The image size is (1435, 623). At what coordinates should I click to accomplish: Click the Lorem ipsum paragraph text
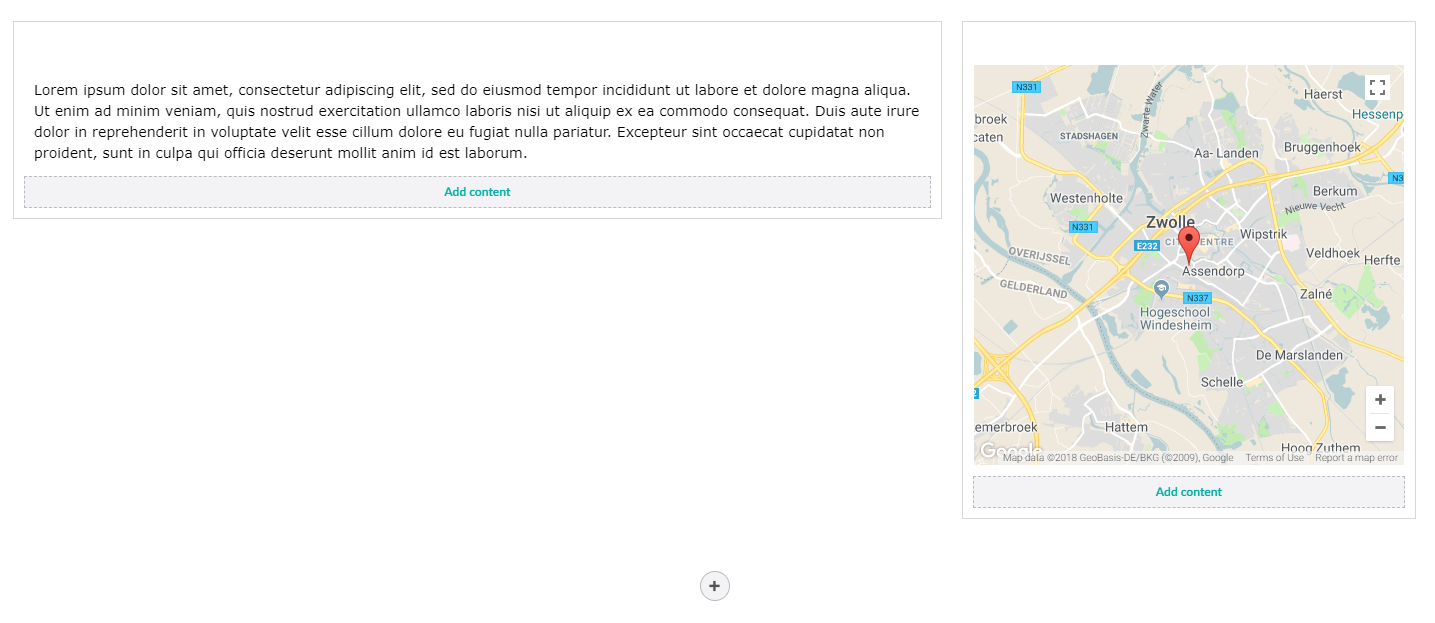click(477, 122)
